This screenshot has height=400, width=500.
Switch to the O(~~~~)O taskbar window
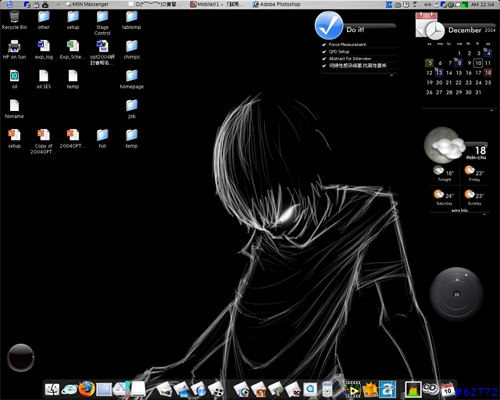pyautogui.click(x=156, y=4)
